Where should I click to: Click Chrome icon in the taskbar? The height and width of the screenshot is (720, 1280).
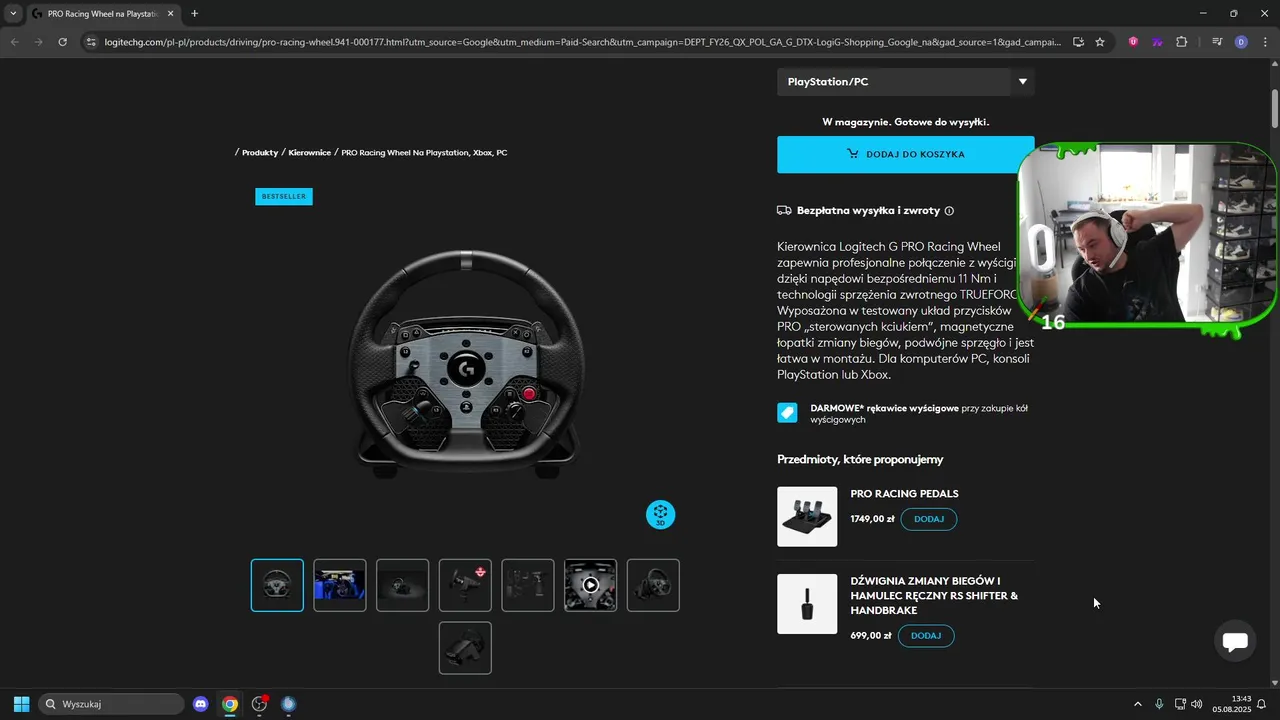(x=230, y=704)
